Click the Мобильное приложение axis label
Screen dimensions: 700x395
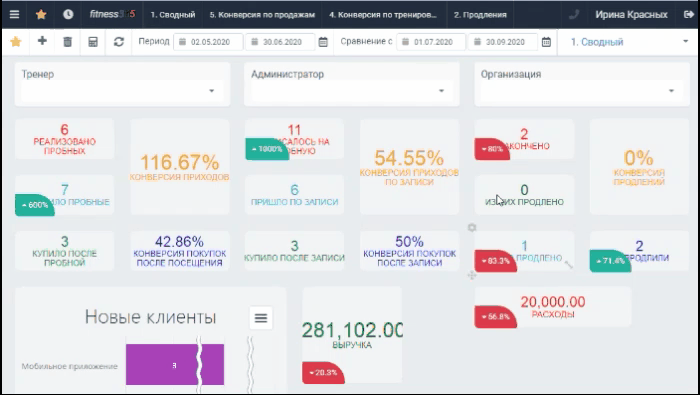pyautogui.click(x=69, y=366)
